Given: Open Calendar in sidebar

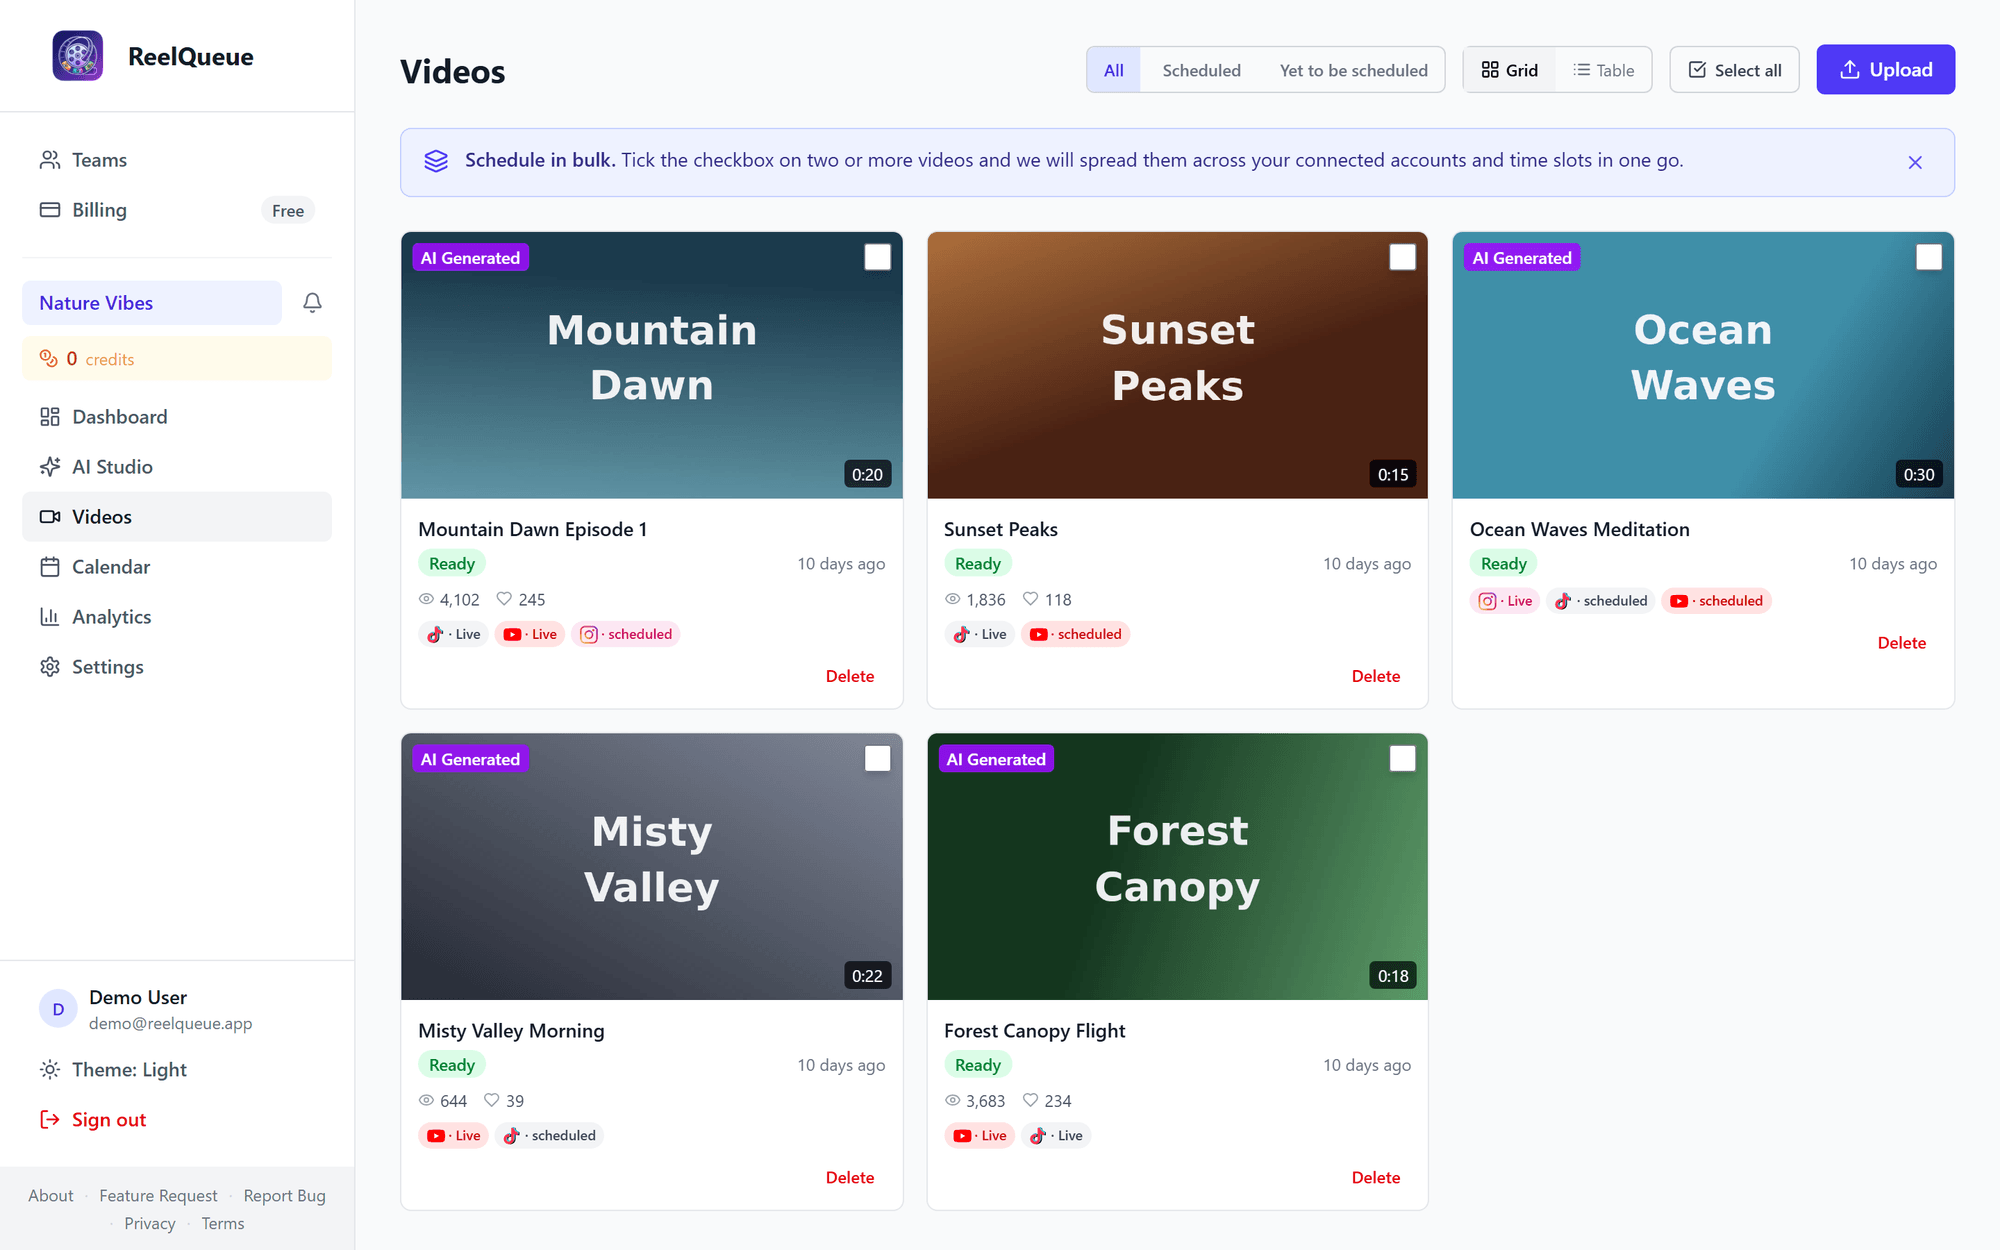Looking at the screenshot, I should pyautogui.click(x=177, y=567).
